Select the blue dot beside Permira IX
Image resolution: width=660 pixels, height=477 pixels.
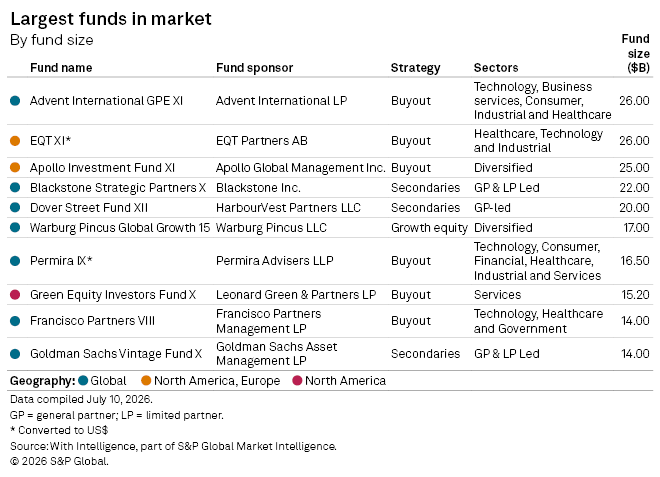(15, 261)
